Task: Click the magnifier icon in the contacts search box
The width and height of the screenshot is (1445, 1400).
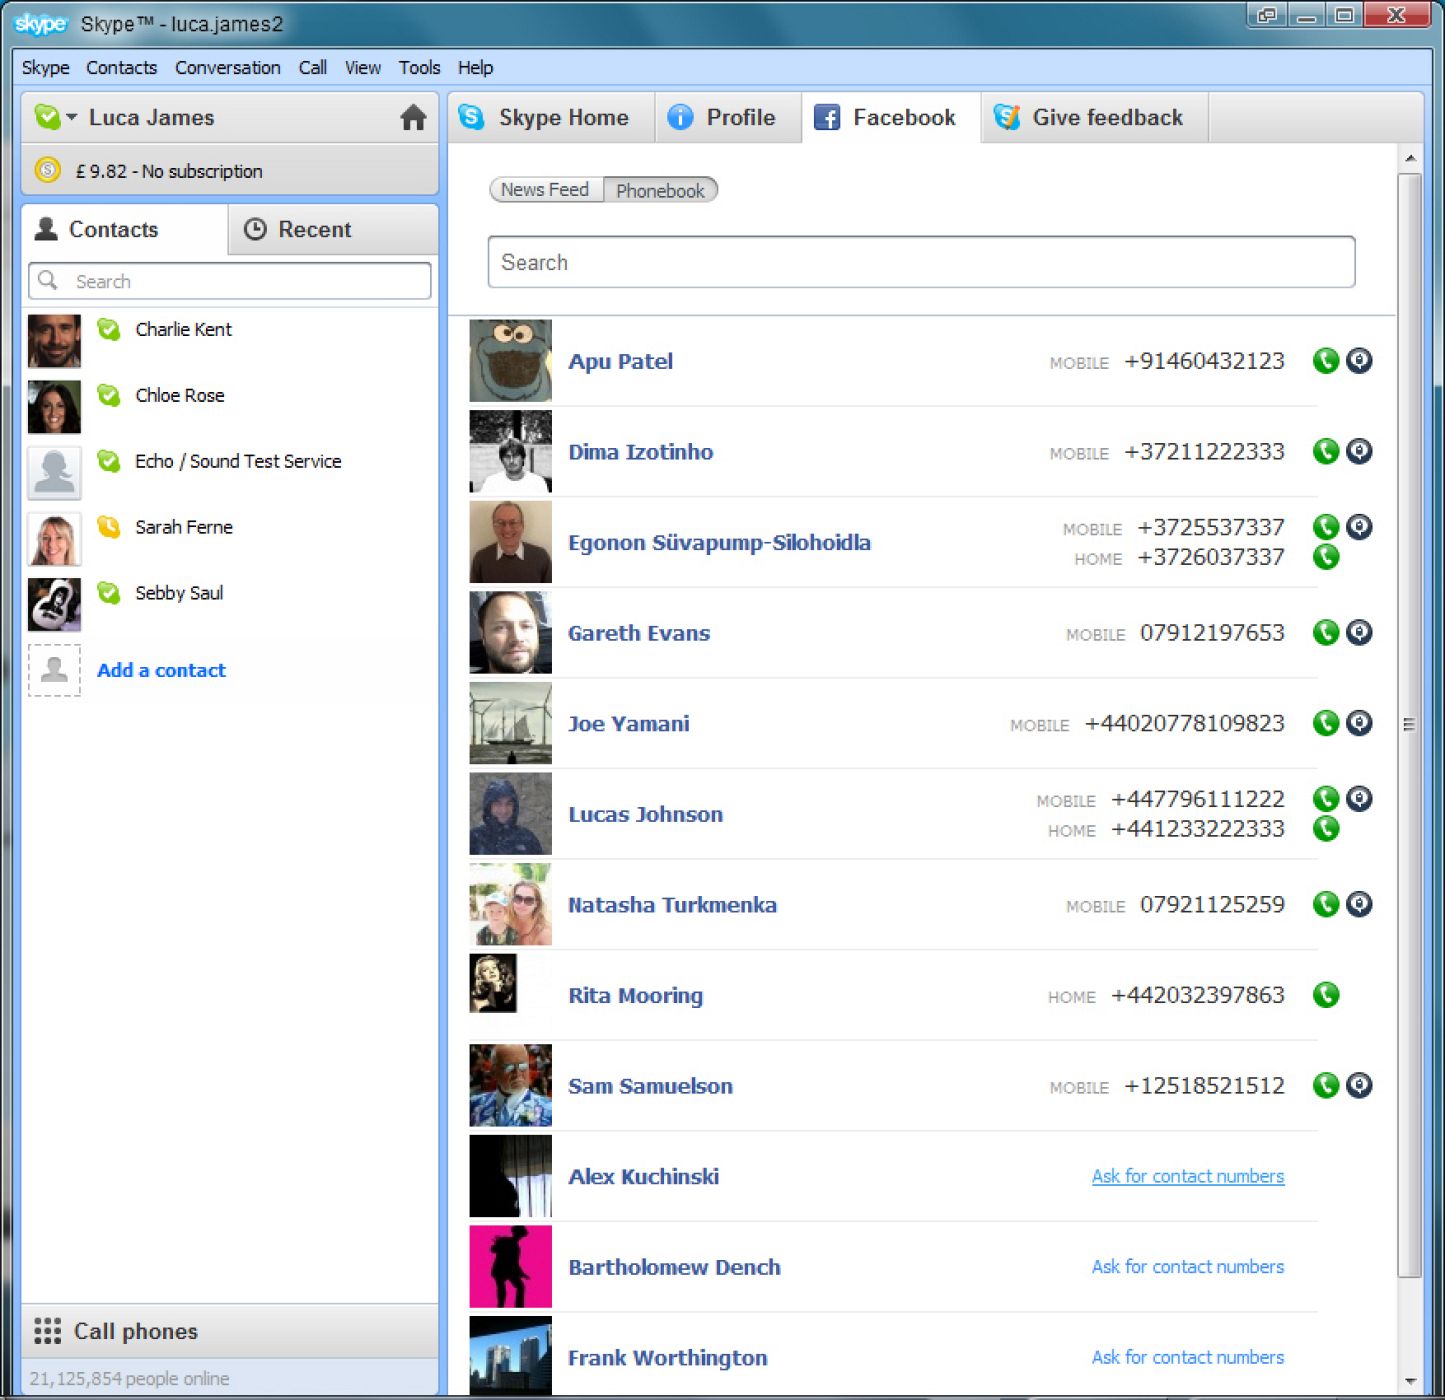Action: coord(47,281)
